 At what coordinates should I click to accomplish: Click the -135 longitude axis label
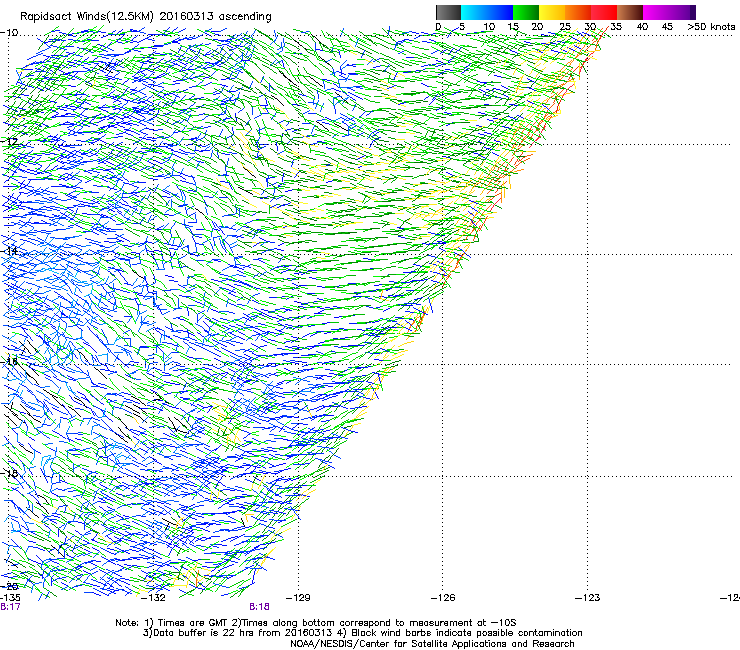(x=10, y=598)
